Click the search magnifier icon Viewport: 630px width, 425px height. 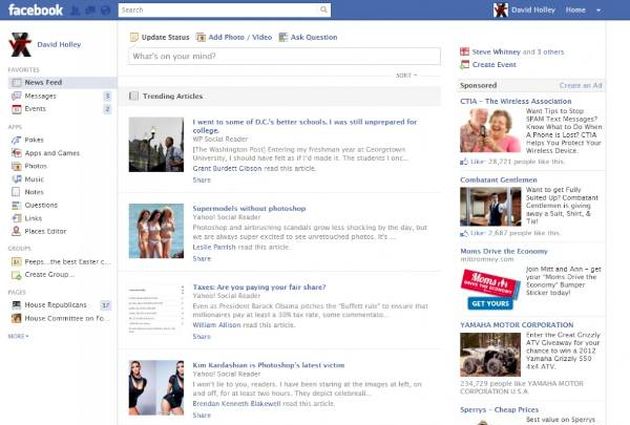[x=323, y=10]
